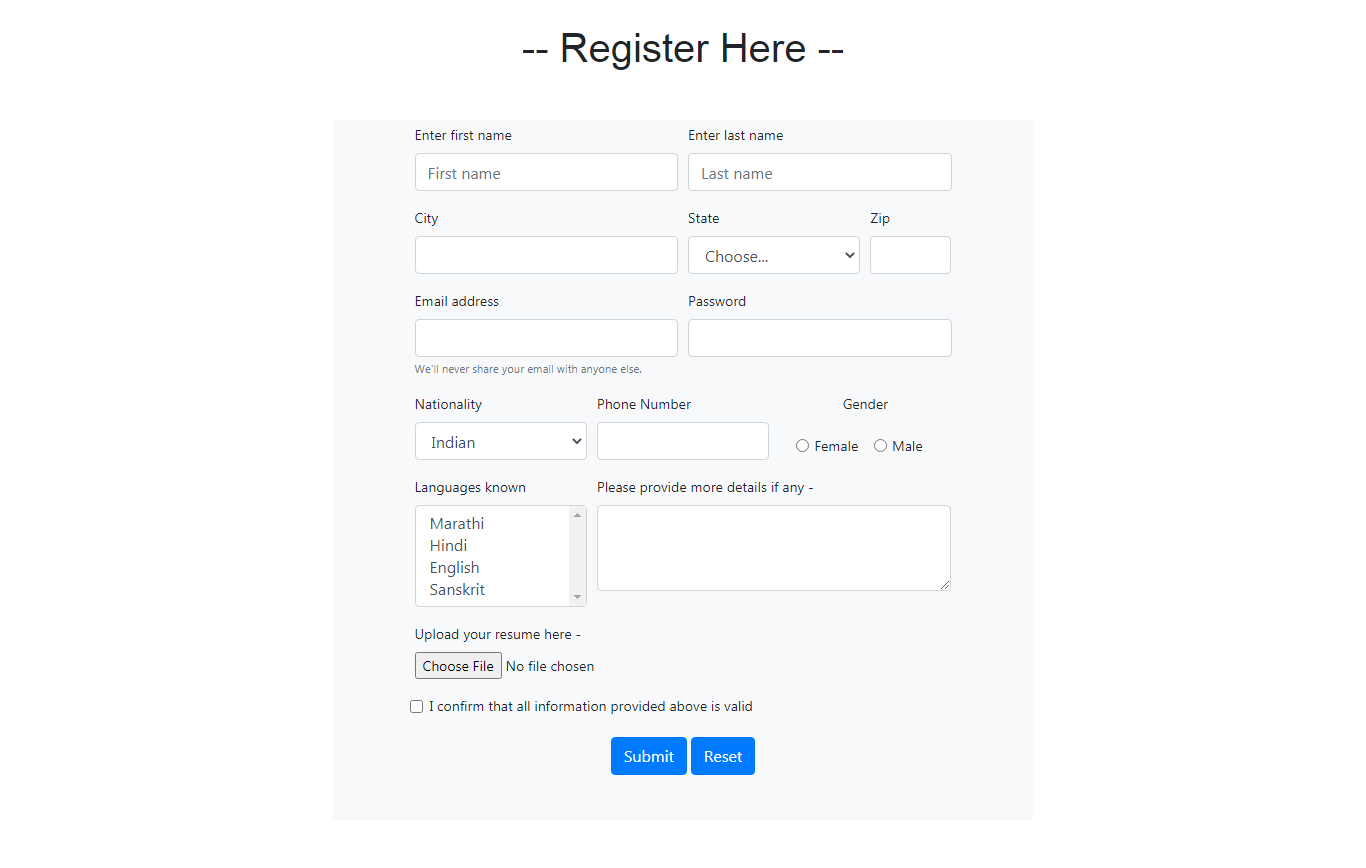The height and width of the screenshot is (868, 1366).
Task: Click the more details text area
Action: (773, 547)
